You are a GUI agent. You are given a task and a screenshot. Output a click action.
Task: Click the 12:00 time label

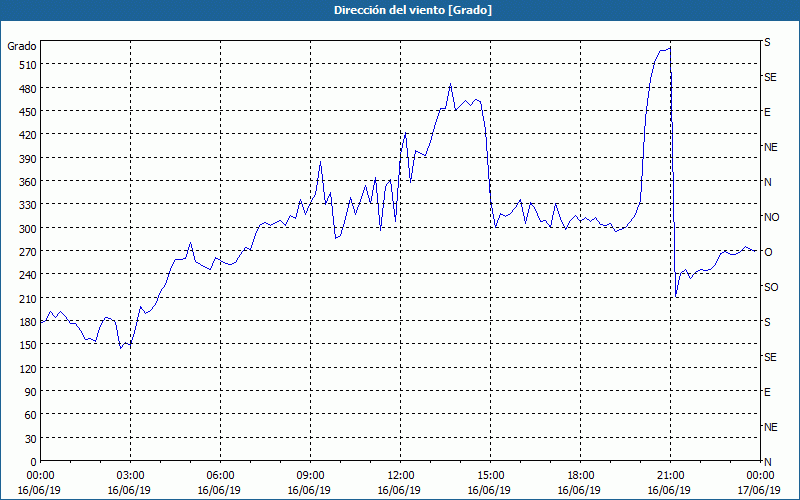pyautogui.click(x=401, y=476)
